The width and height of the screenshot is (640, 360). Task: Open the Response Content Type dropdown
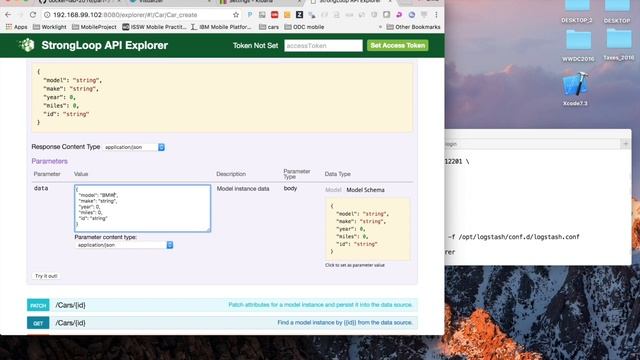point(133,147)
